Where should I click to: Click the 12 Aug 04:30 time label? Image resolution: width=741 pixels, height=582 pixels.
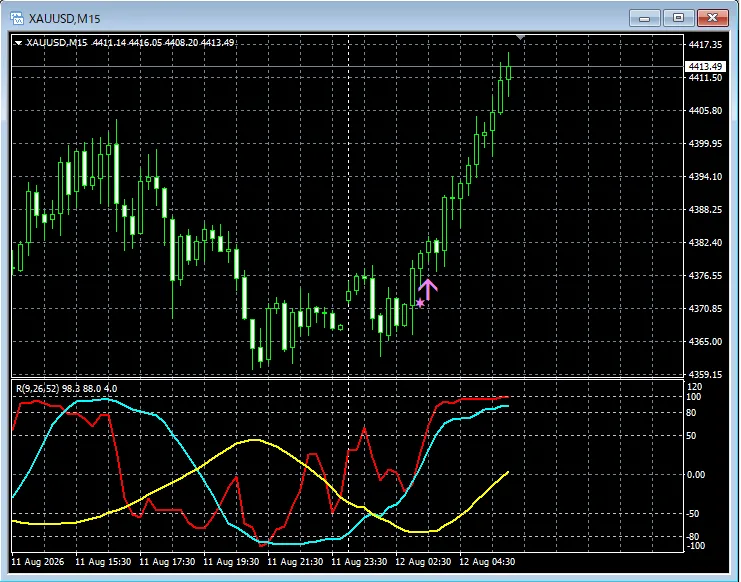click(x=487, y=562)
